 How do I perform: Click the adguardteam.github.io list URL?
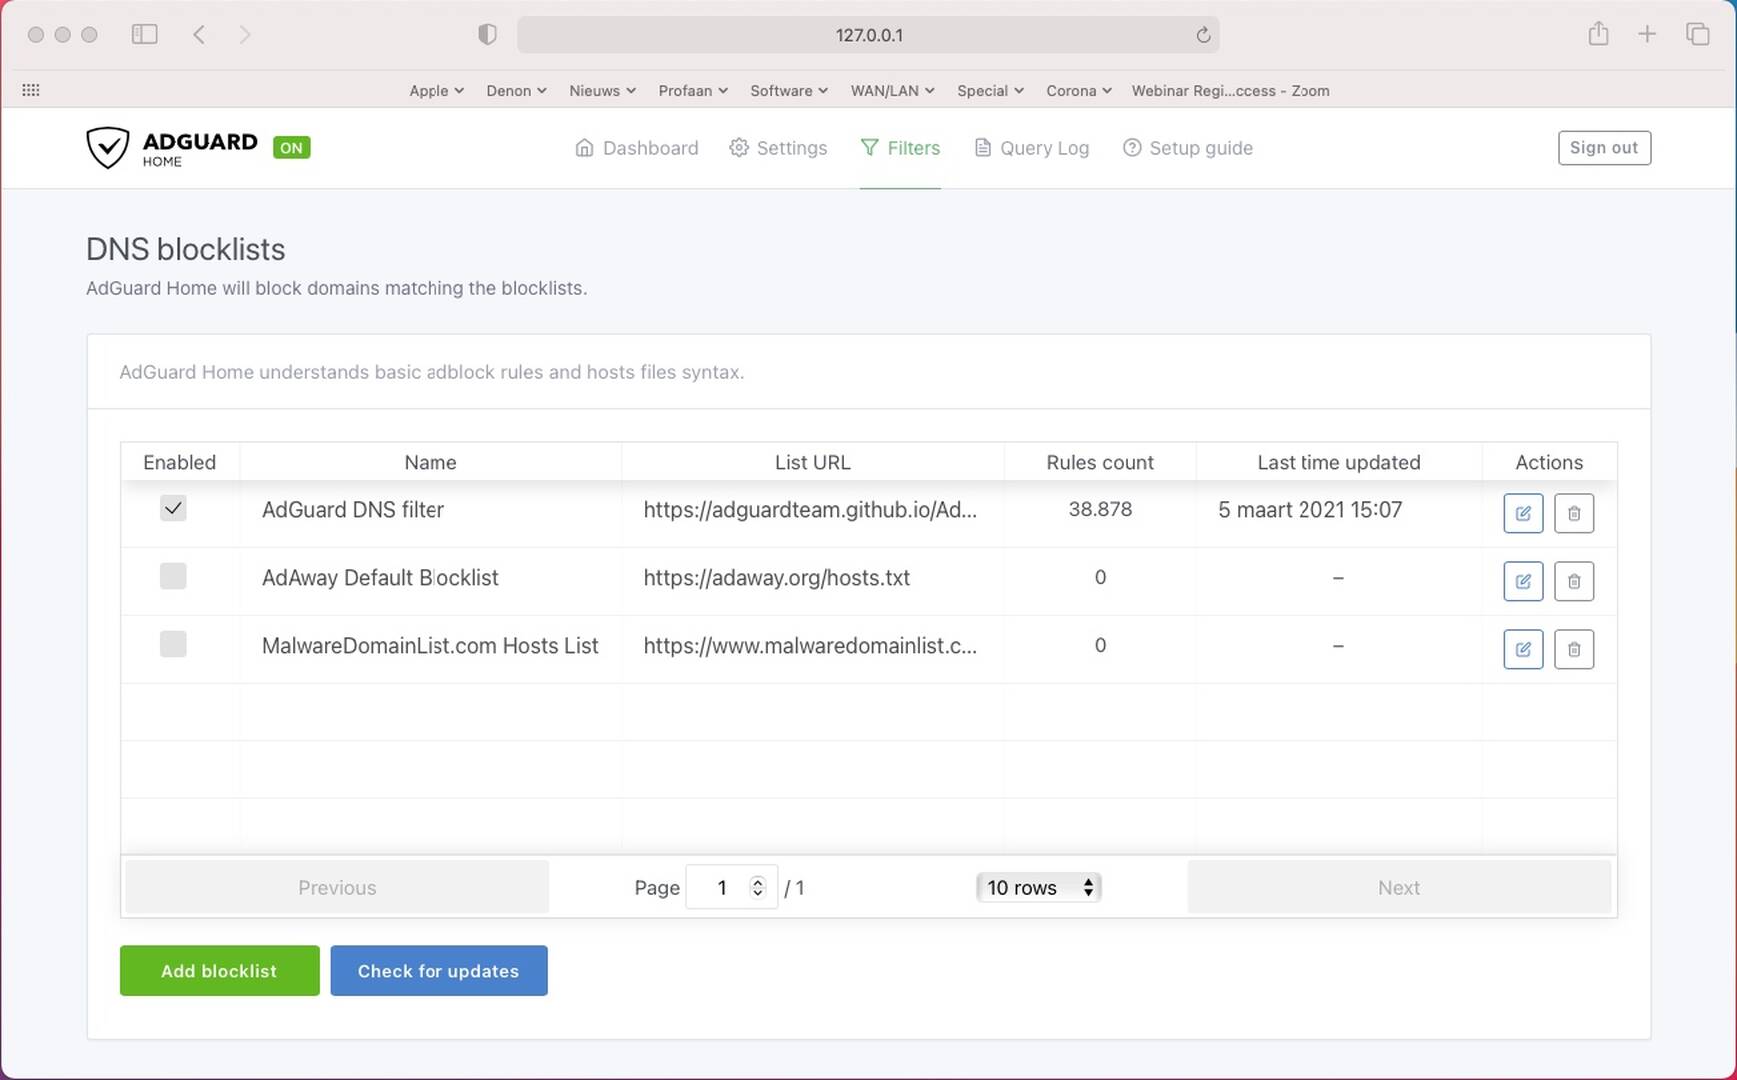810,509
